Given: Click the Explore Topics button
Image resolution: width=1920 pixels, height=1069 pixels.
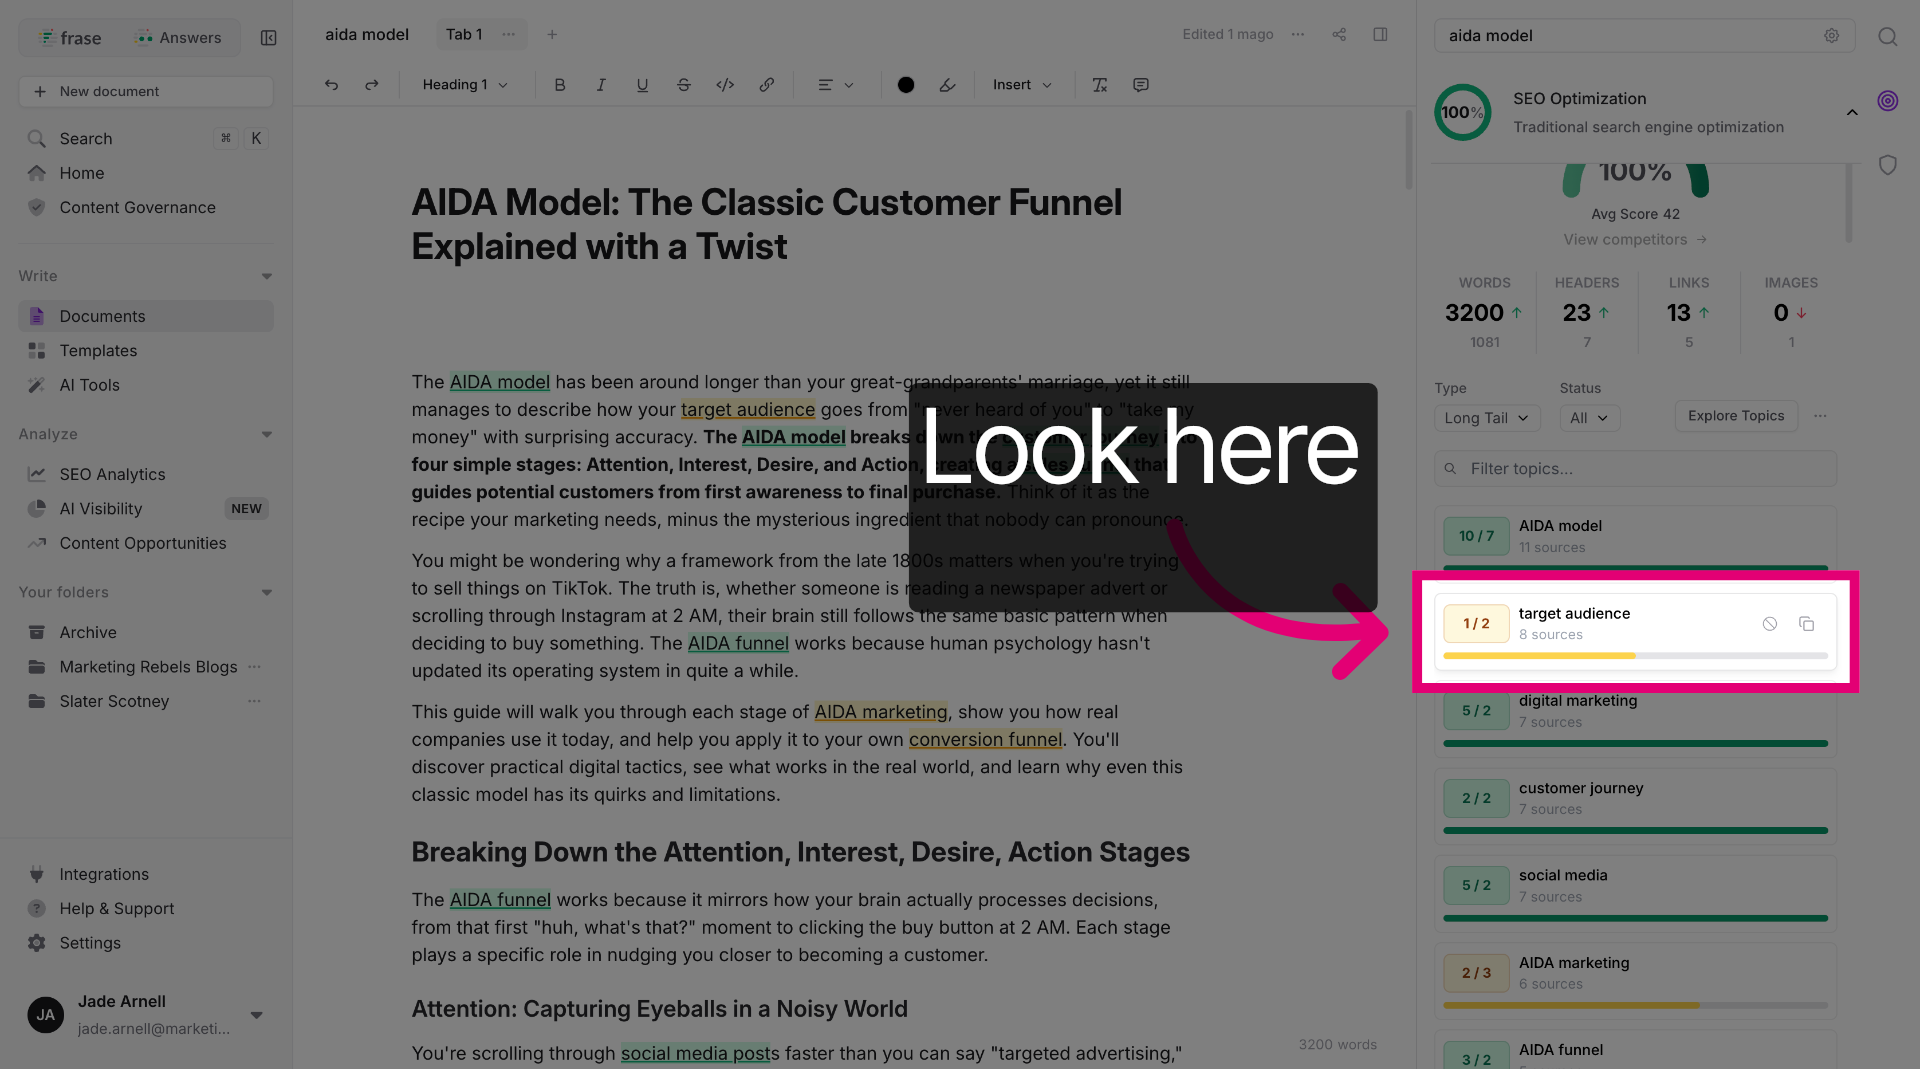Looking at the screenshot, I should [x=1736, y=416].
